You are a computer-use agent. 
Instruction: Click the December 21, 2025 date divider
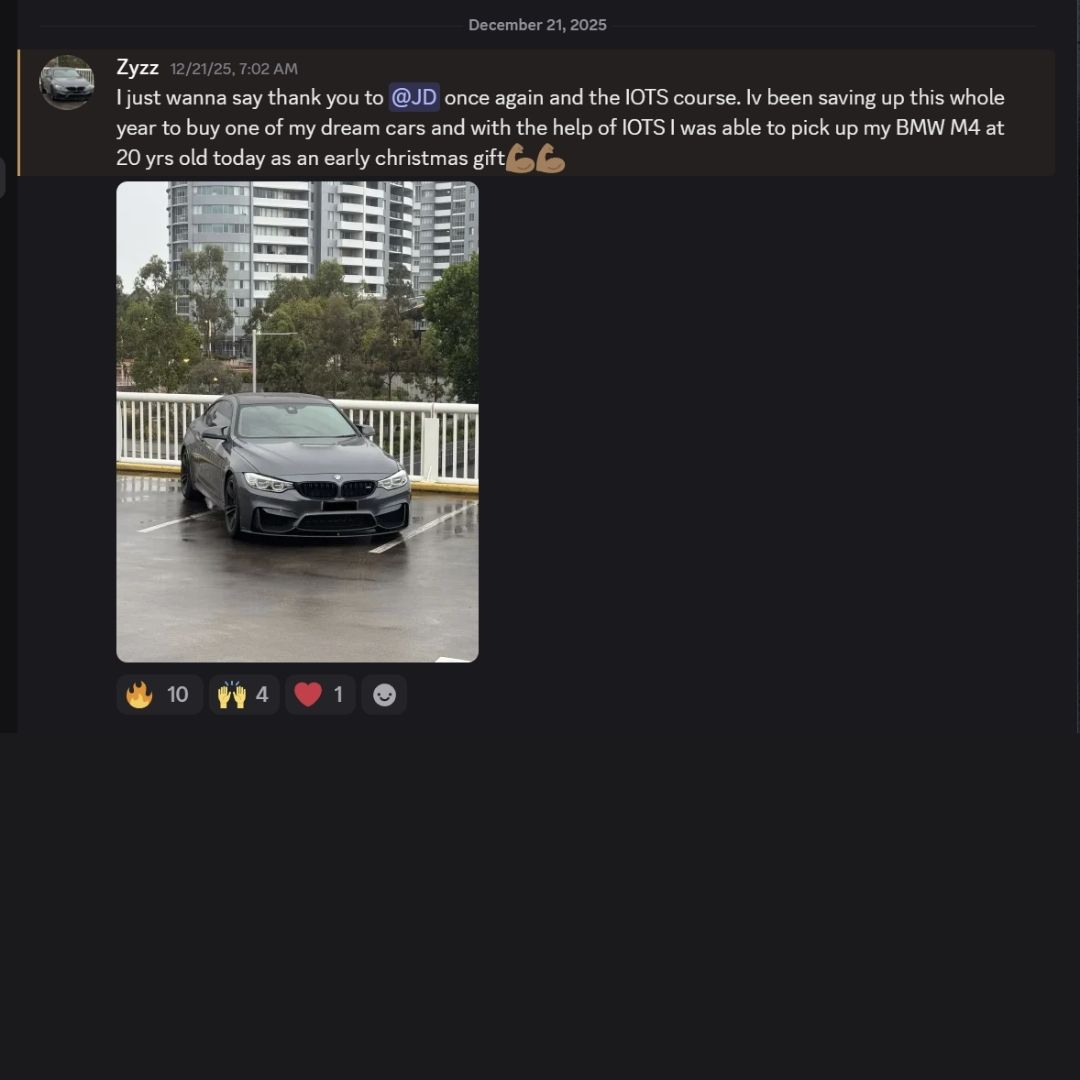537,25
